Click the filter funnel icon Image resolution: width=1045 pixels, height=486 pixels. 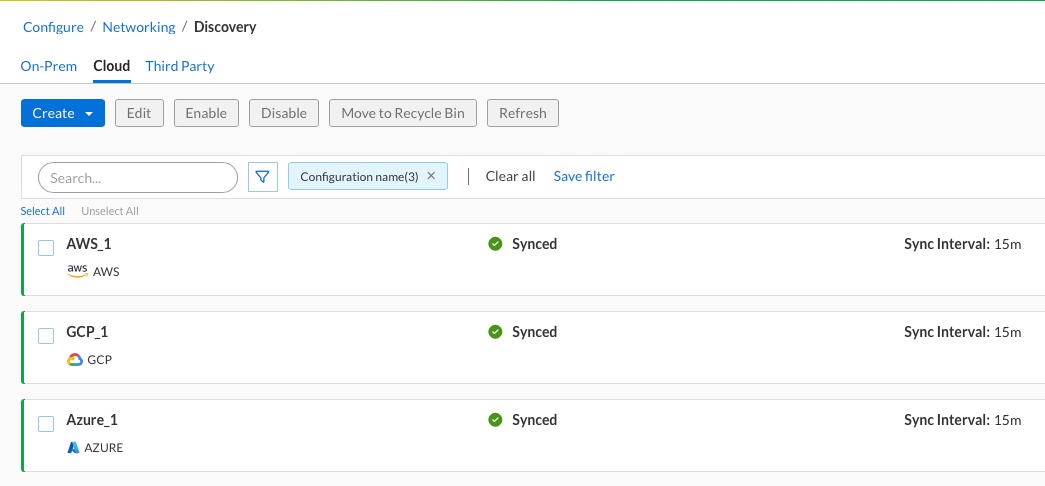pos(262,177)
